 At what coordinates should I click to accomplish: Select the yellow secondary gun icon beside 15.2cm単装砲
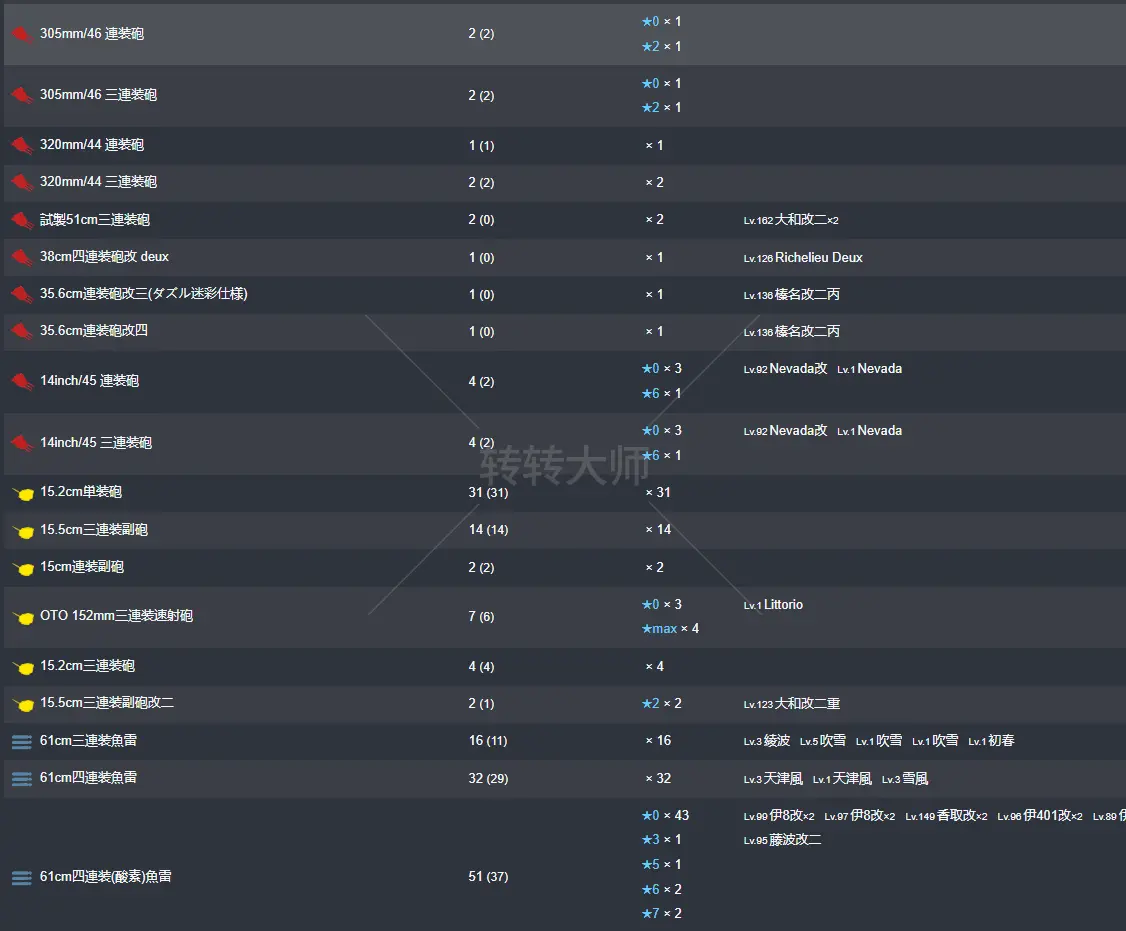(x=22, y=493)
